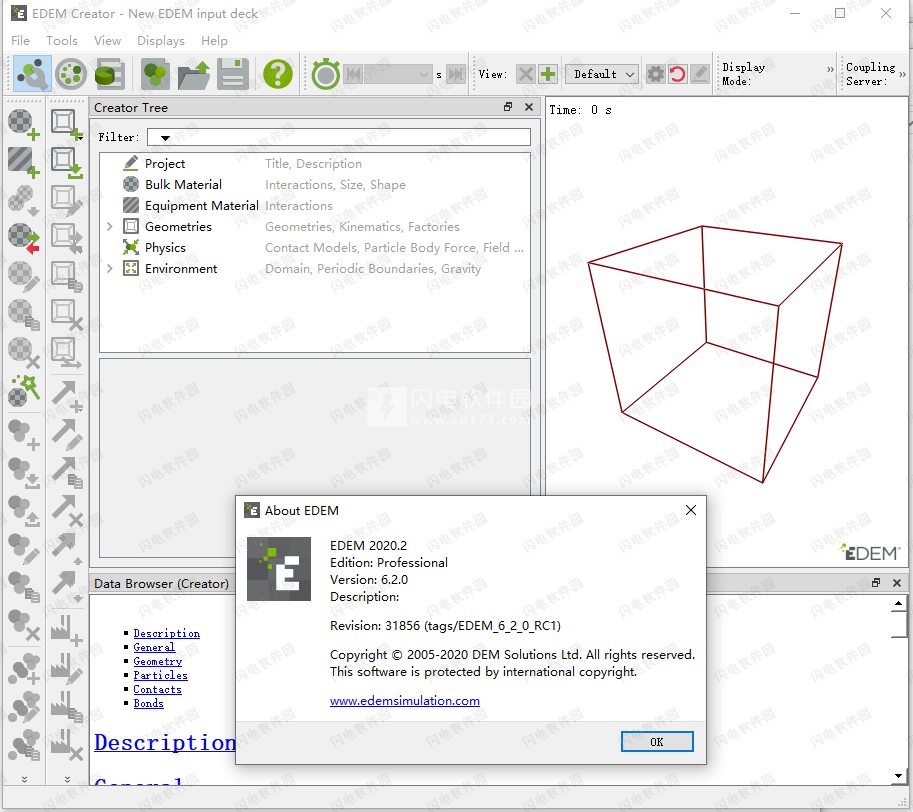Screen dimensions: 913x812
Task: Open the Filter dropdown arrow in Creator Tree
Action: [165, 138]
